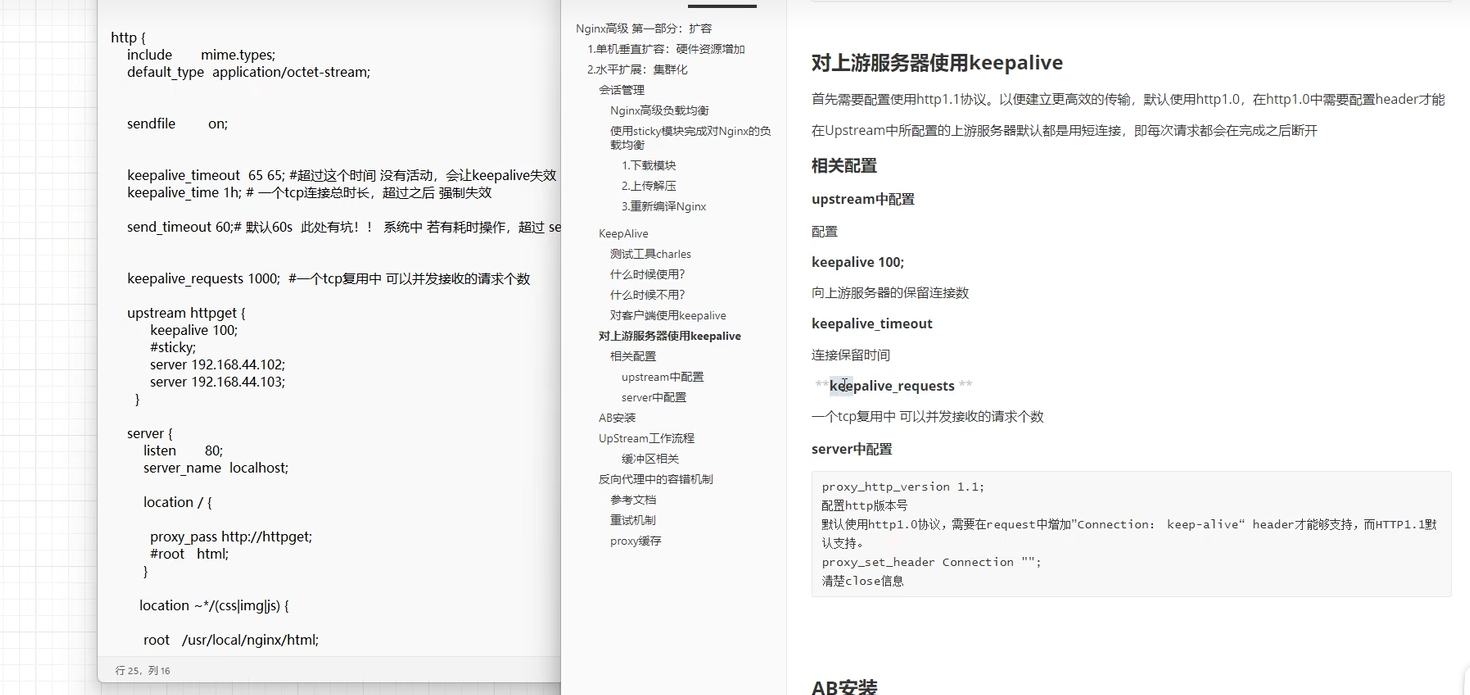This screenshot has width=1470, height=695.
Task: Open 参考文档 outline entry
Action: coord(633,500)
